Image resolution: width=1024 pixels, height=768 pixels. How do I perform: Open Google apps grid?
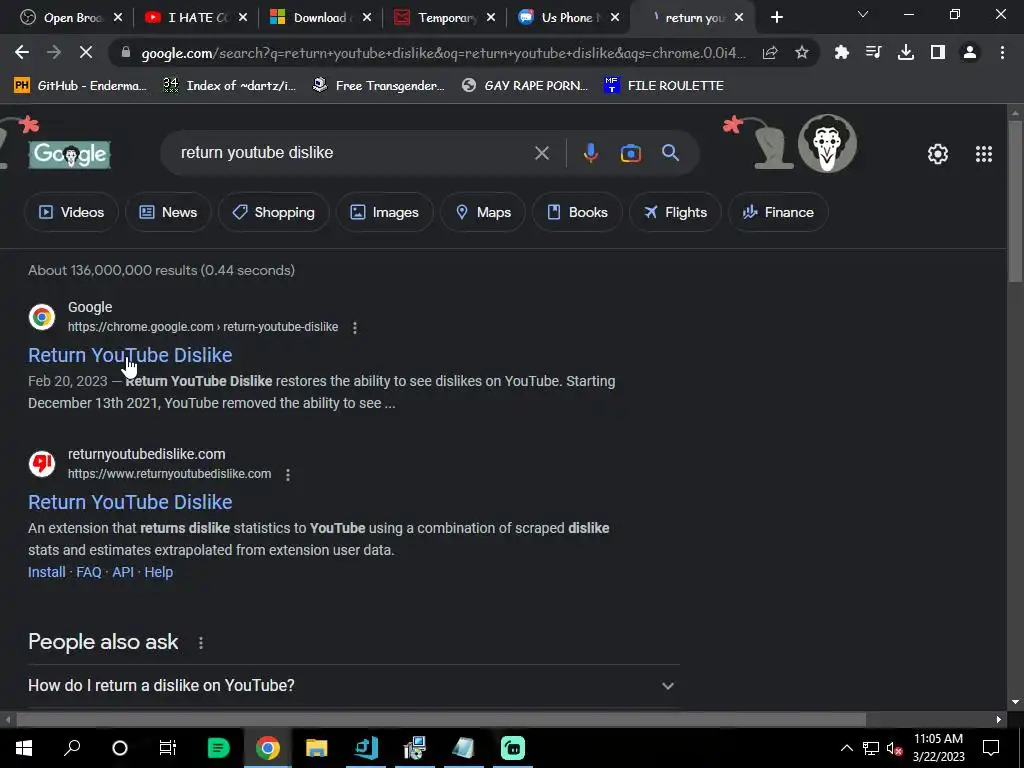click(x=984, y=154)
